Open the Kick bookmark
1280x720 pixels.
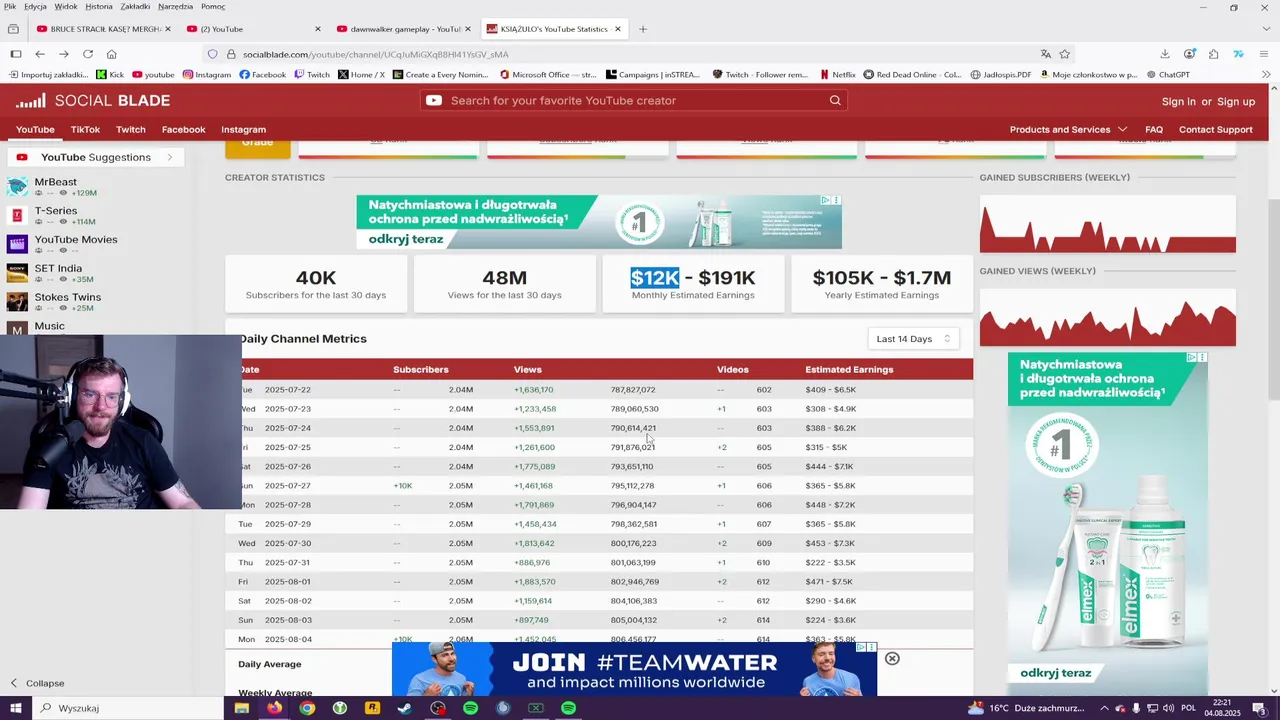(x=110, y=74)
